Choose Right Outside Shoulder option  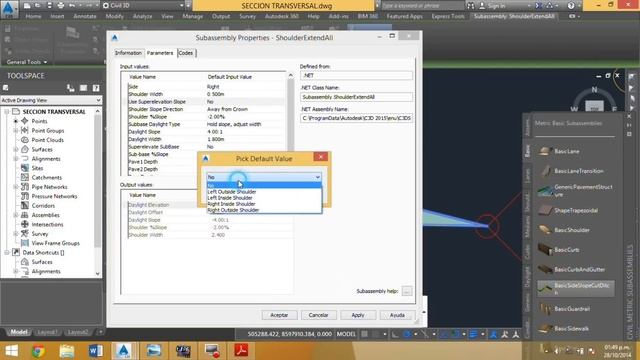264,210
